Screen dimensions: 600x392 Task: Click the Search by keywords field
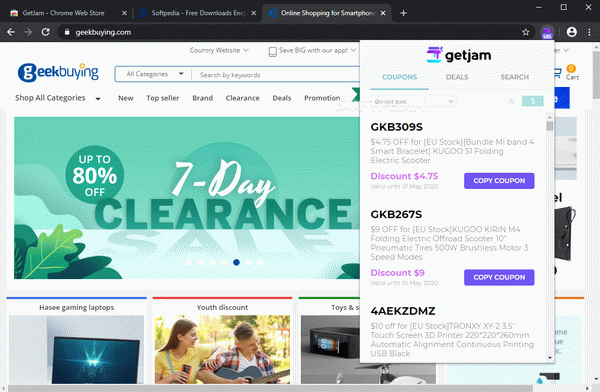(276, 75)
